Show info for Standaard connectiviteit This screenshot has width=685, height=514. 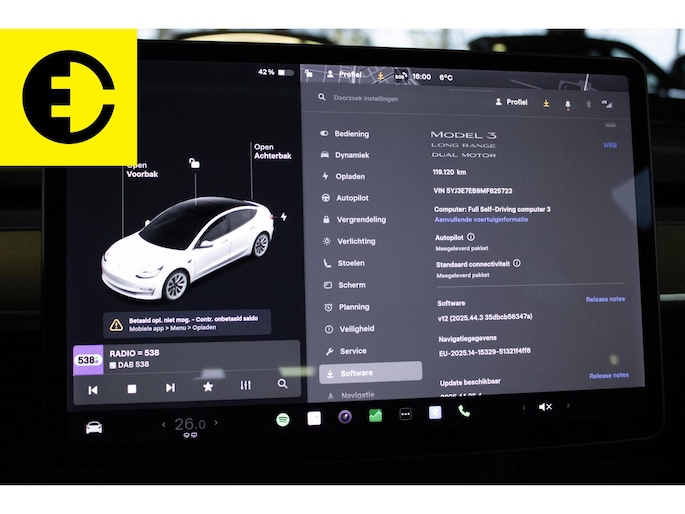coord(517,264)
